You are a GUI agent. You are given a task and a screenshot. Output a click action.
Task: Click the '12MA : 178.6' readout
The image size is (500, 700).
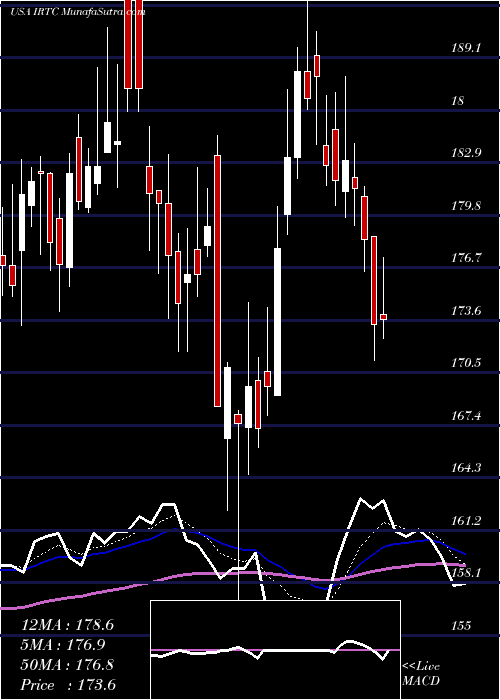pyautogui.click(x=67, y=625)
